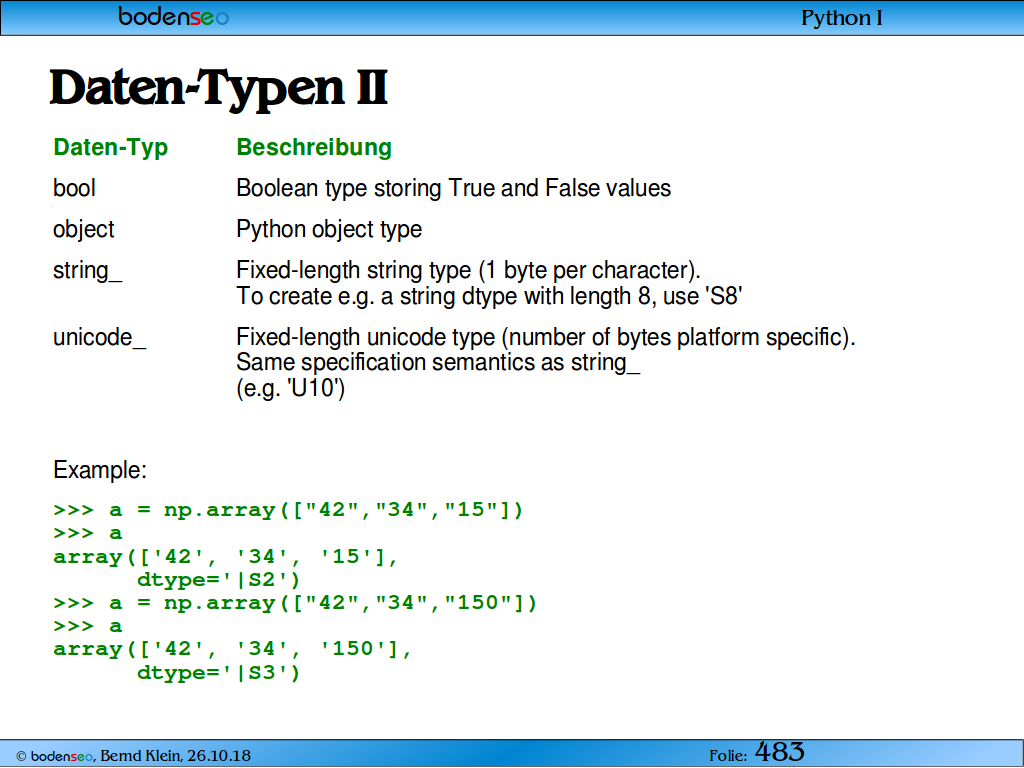The image size is (1024, 768).
Task: Click 'Same specification semantics as string_'
Action: point(438,362)
